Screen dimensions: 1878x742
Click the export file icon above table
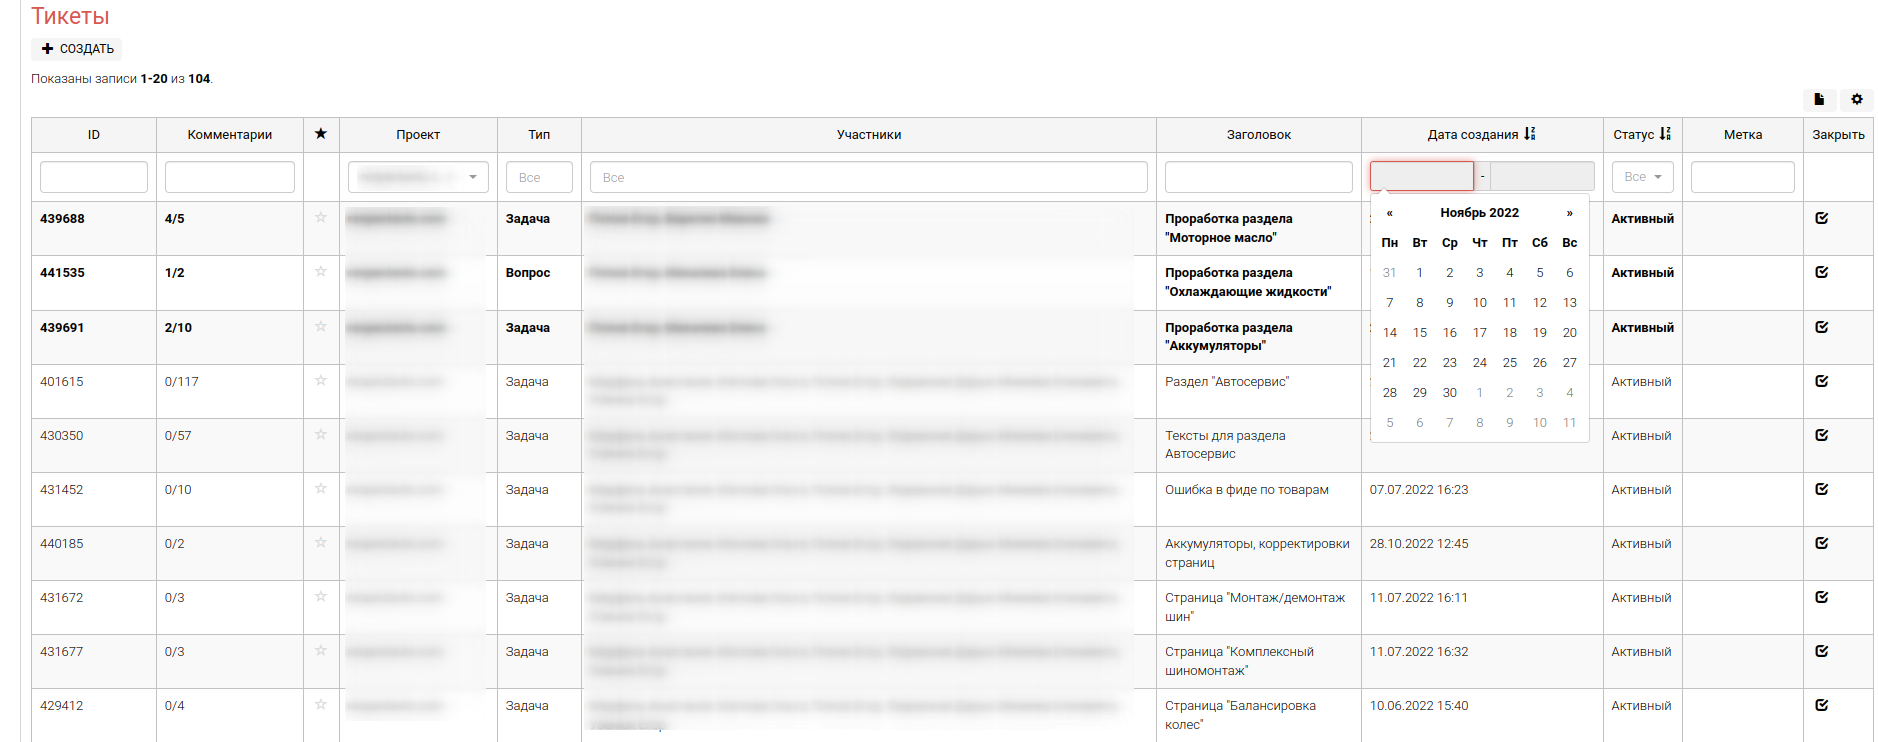point(1819,99)
